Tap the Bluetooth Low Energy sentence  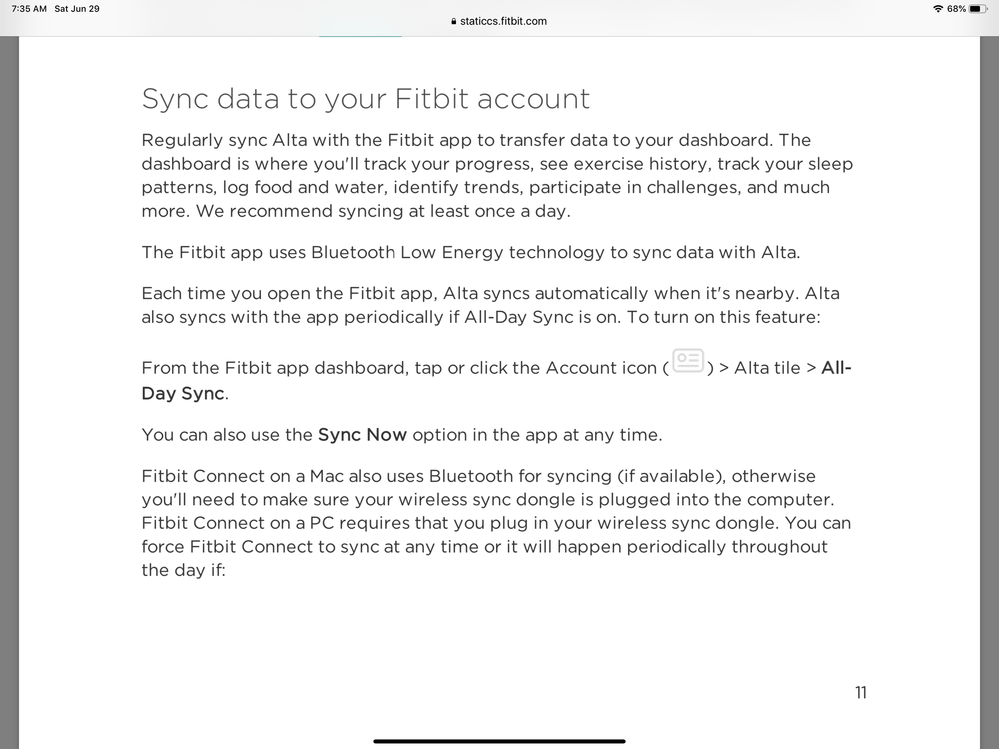[x=471, y=252]
